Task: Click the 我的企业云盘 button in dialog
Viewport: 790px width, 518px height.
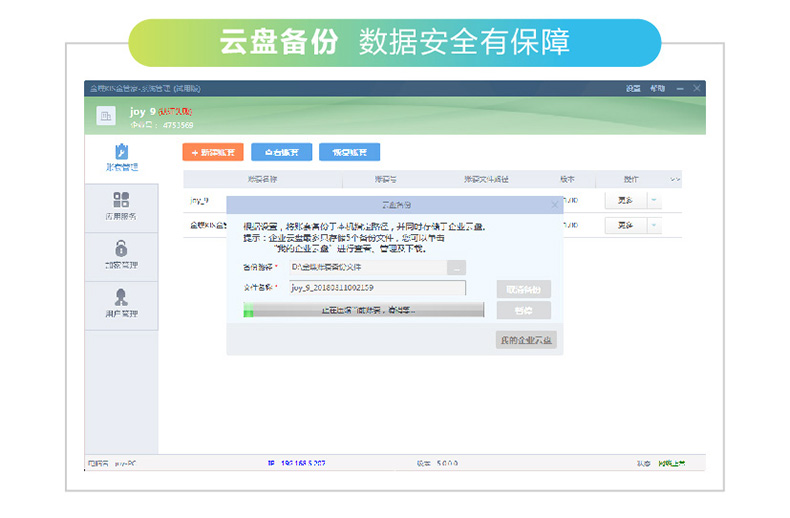Action: (525, 340)
